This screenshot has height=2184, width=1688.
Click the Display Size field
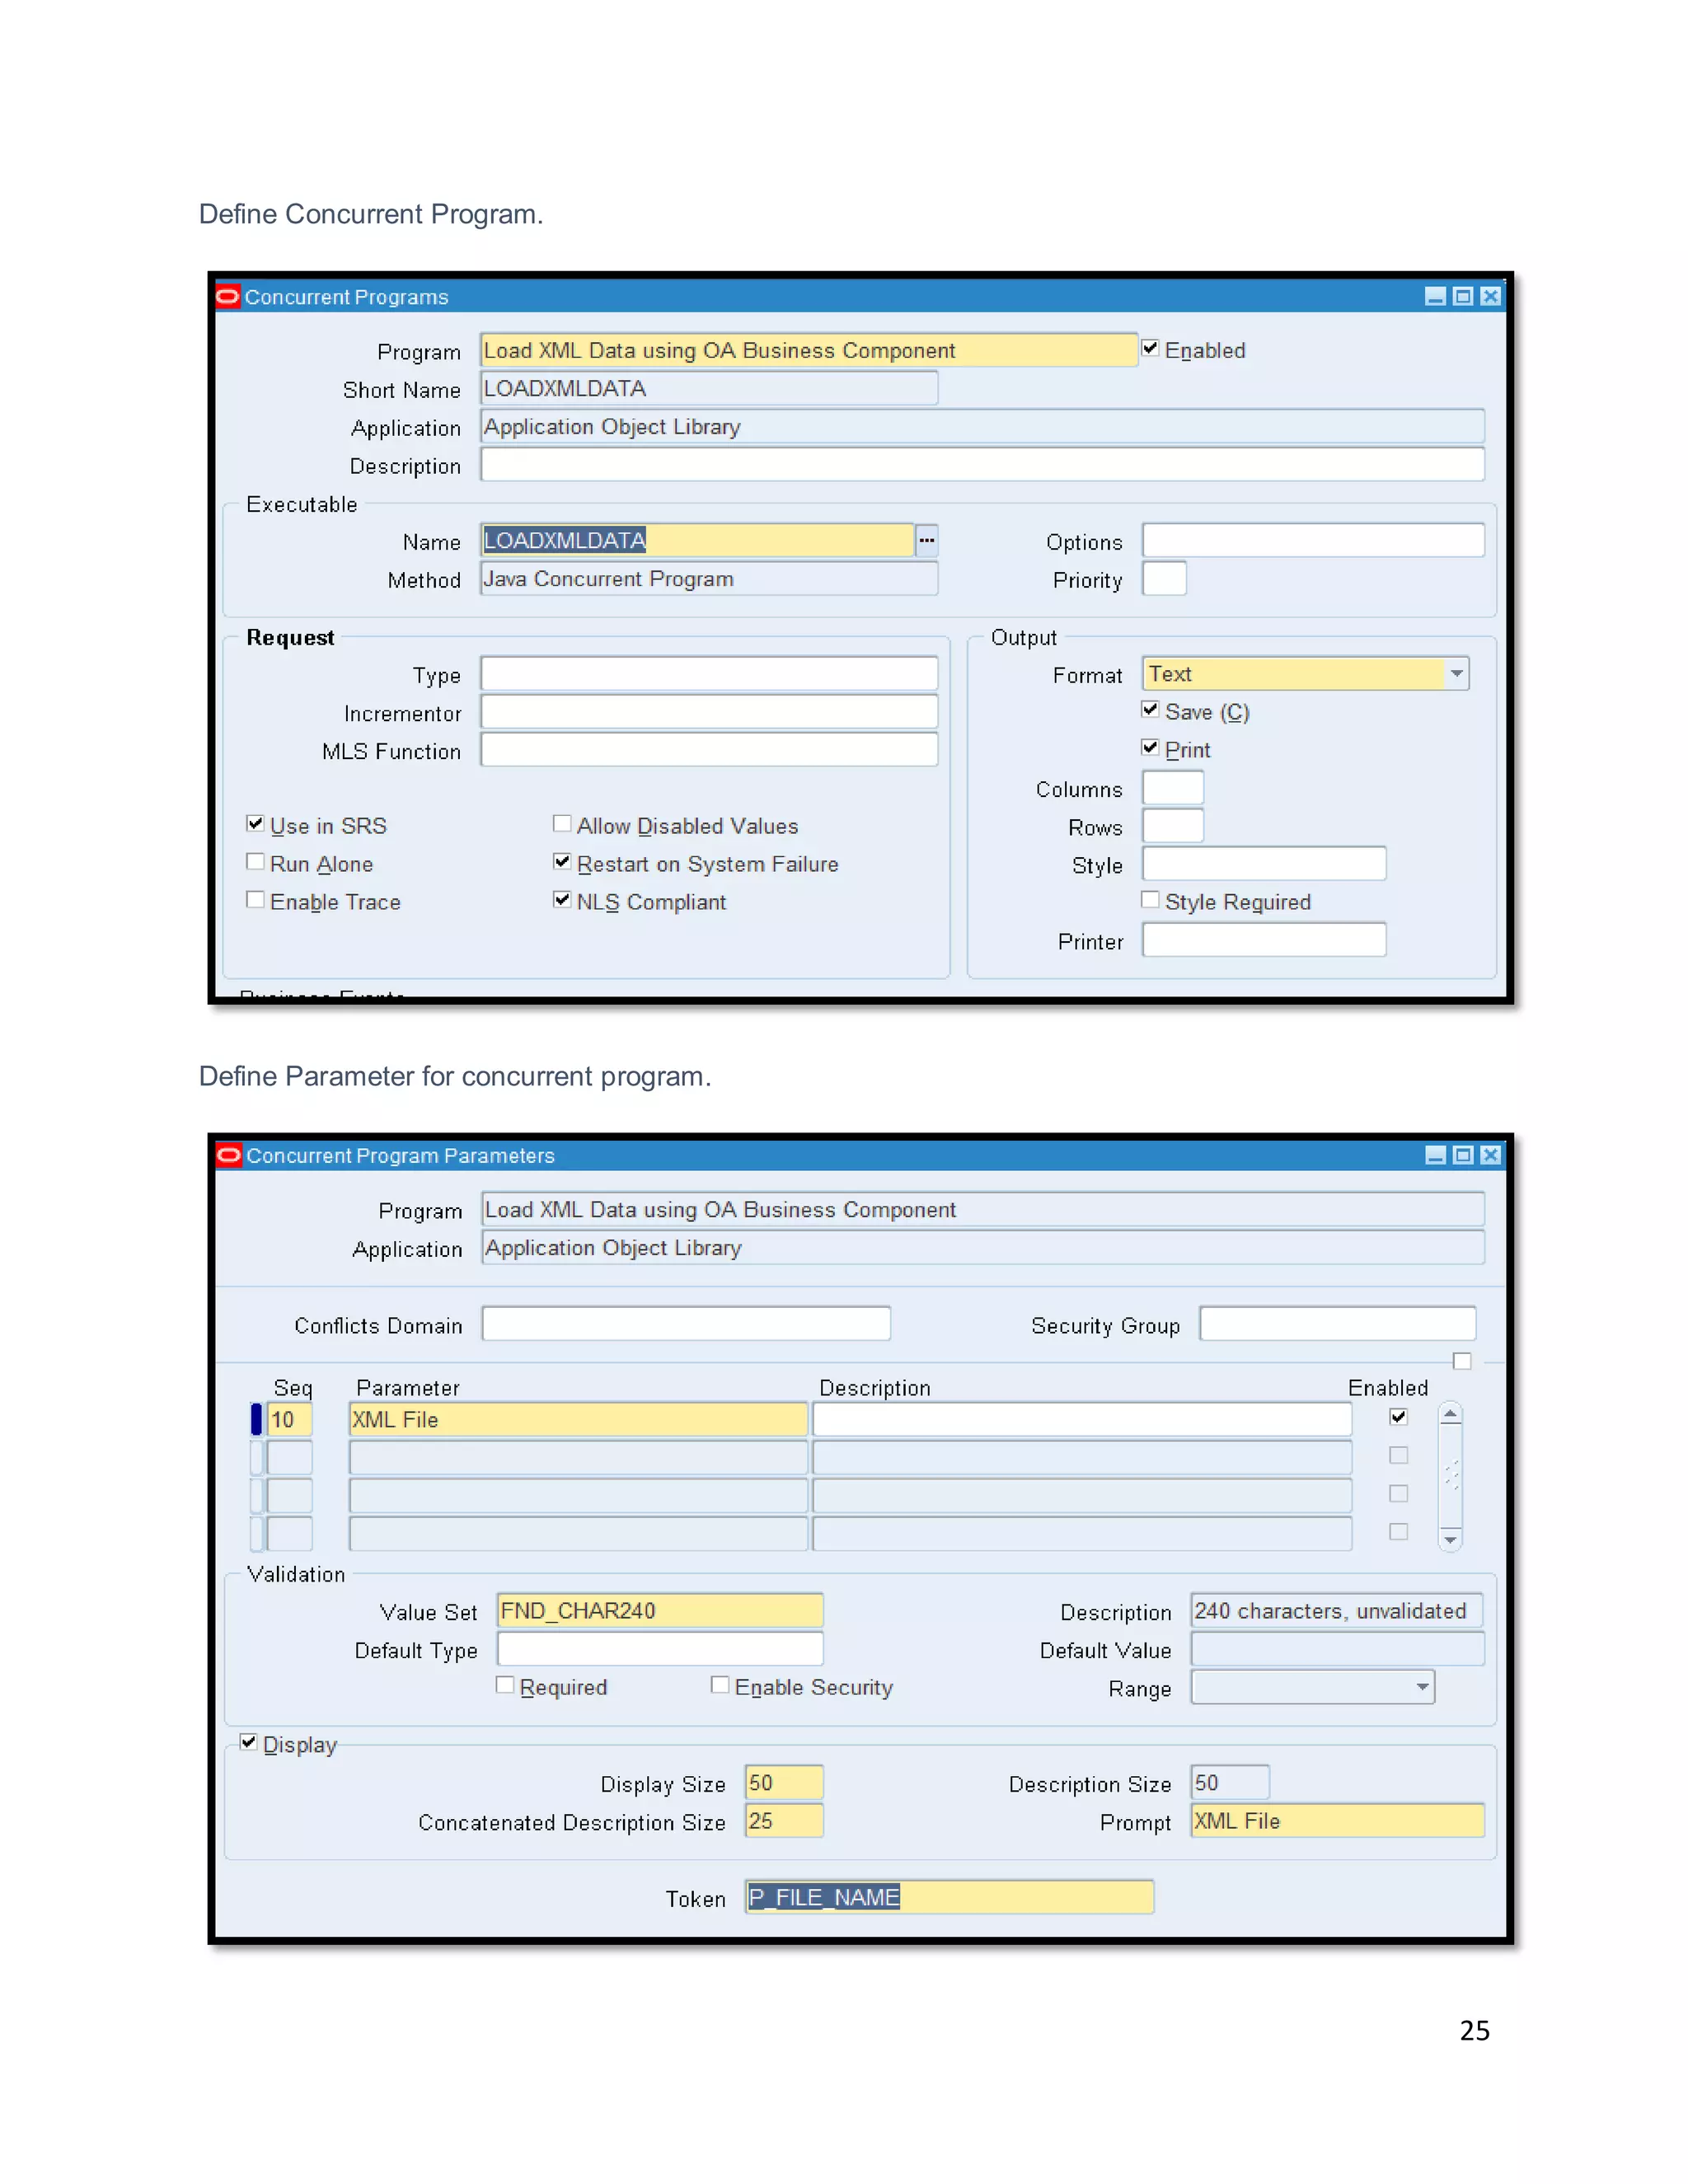(x=784, y=1782)
